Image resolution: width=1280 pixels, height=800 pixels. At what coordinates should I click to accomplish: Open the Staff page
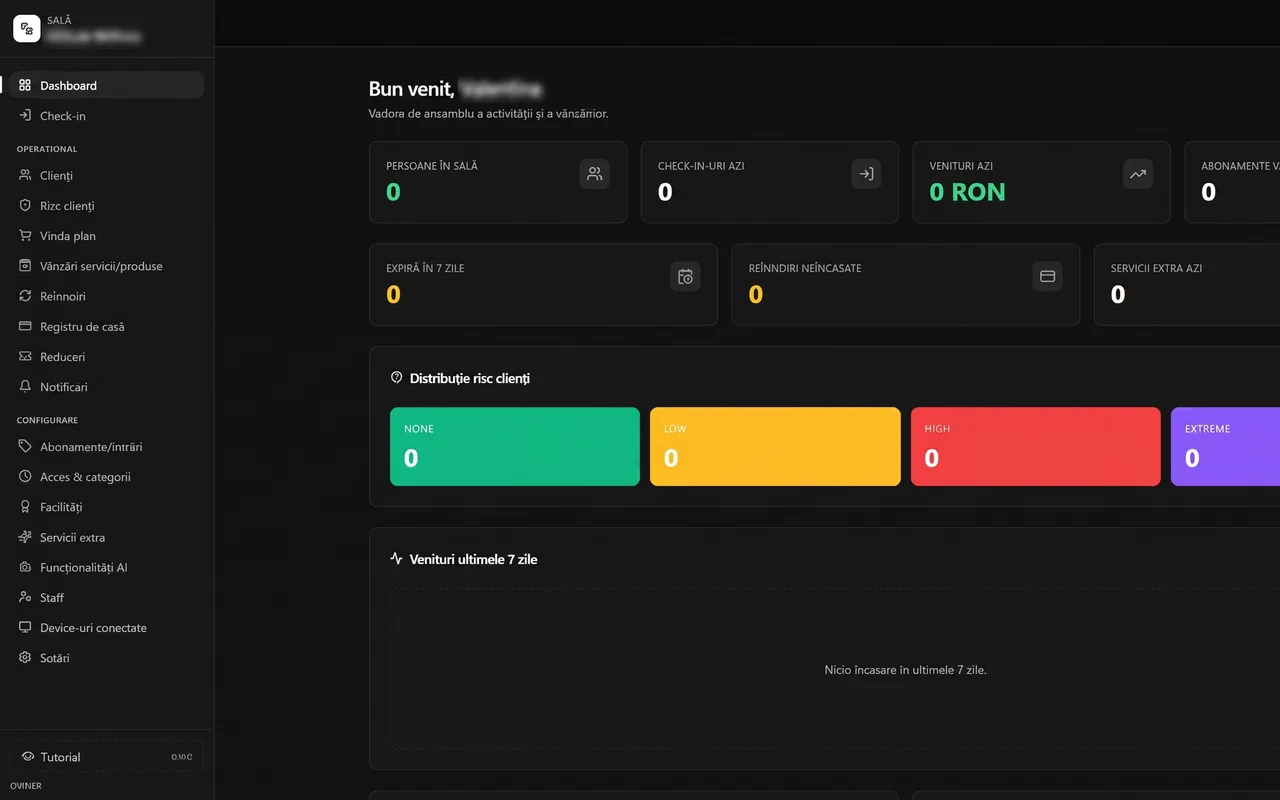(106, 597)
